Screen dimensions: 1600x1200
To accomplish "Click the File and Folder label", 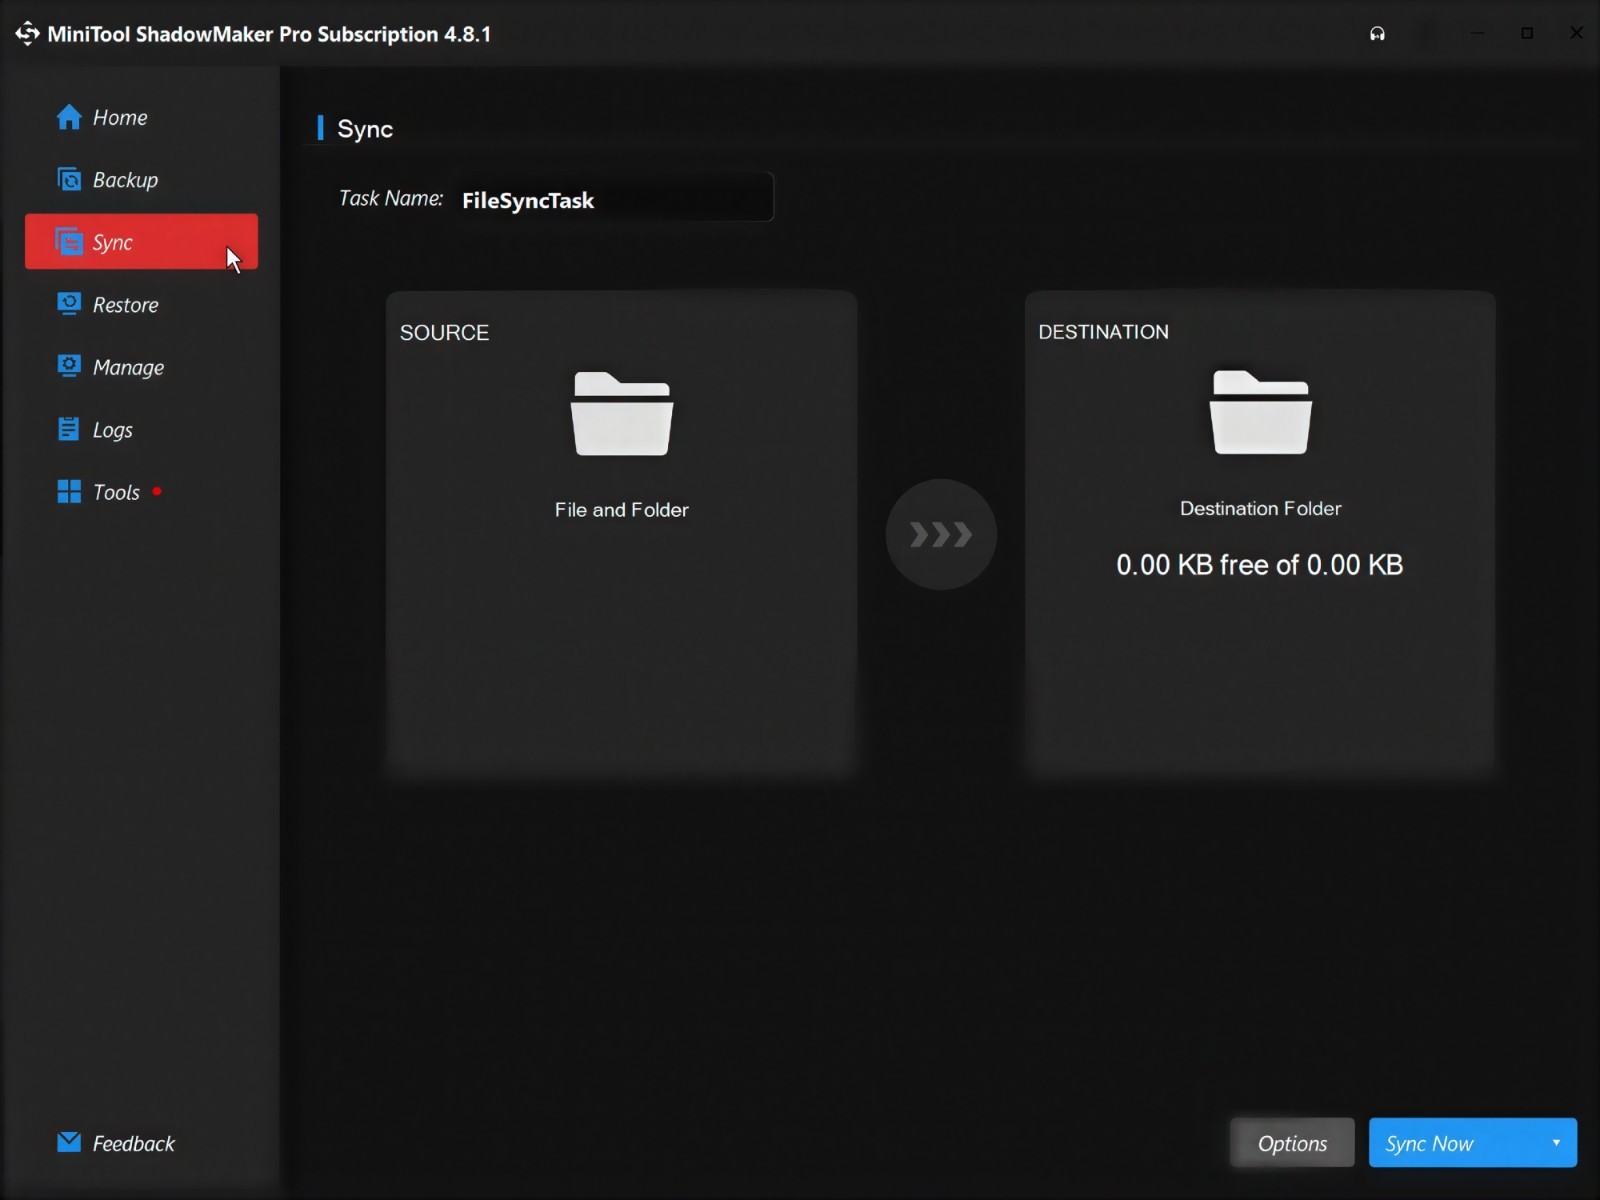I will pyautogui.click(x=621, y=510).
